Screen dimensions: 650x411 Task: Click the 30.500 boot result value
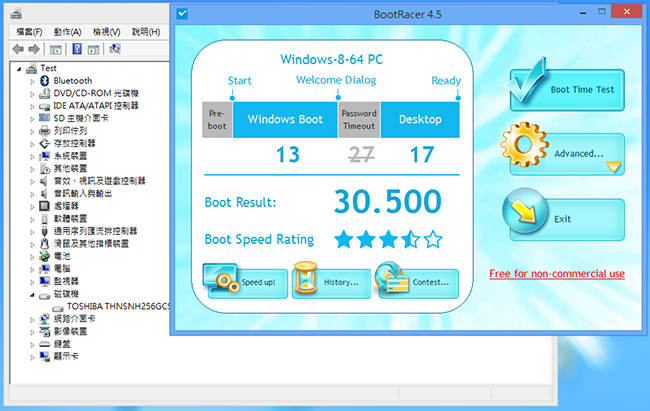point(388,202)
